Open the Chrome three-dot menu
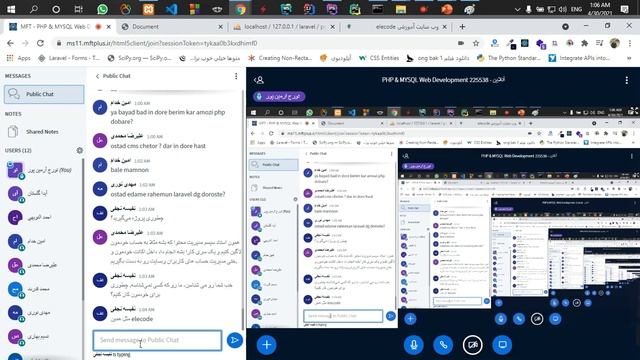Viewport: 640px width, 360px height. [630, 43]
